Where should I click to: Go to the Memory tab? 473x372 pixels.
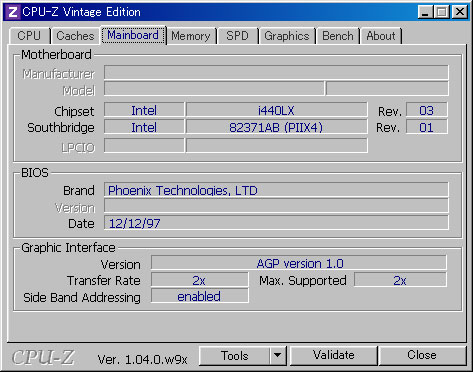191,36
